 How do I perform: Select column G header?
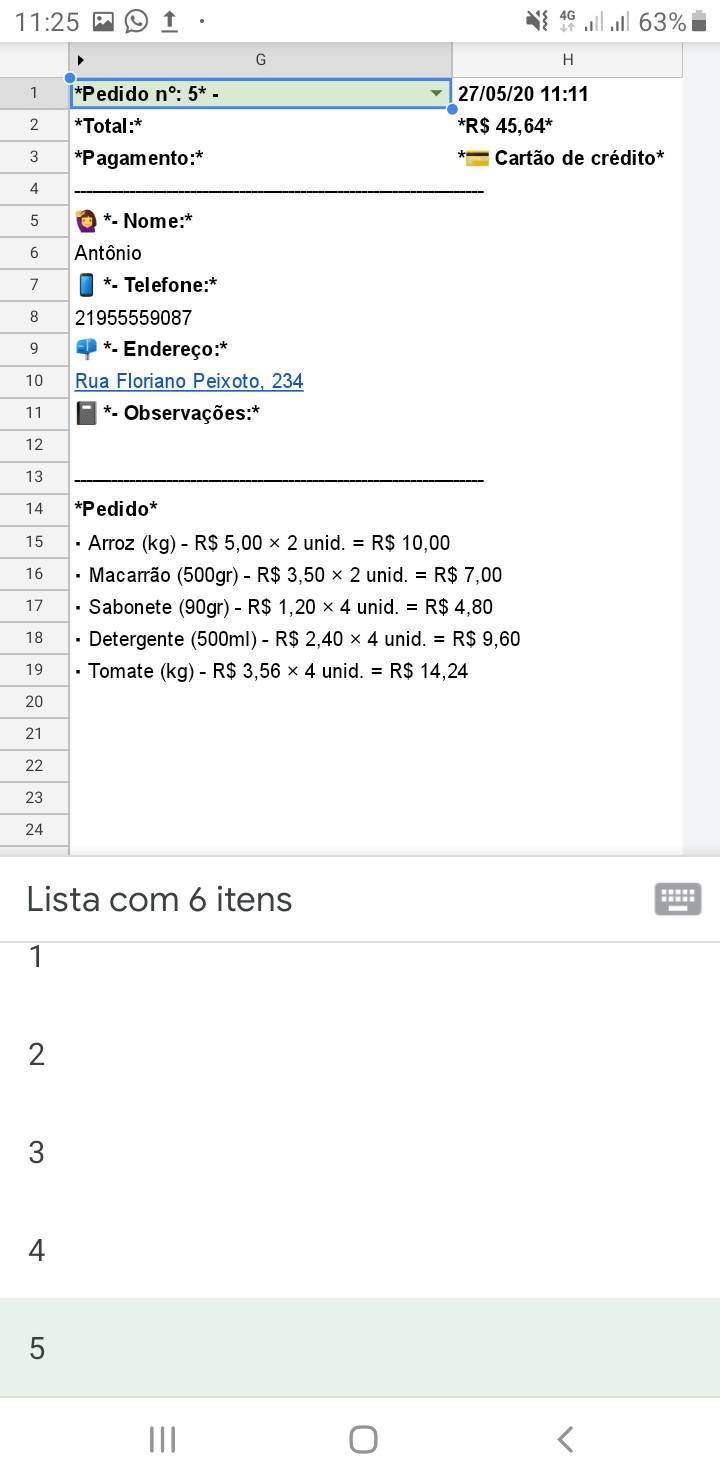click(260, 60)
